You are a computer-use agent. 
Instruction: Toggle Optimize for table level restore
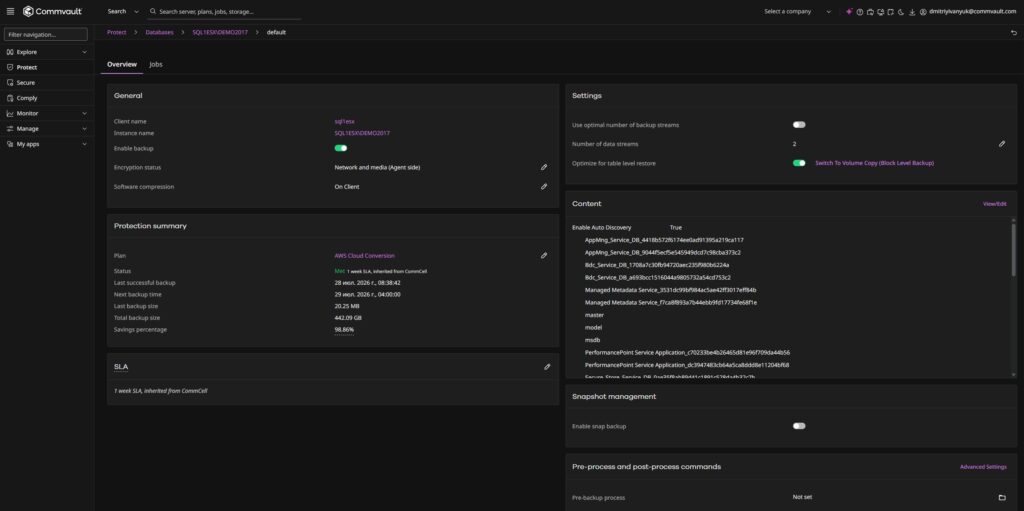tap(799, 163)
